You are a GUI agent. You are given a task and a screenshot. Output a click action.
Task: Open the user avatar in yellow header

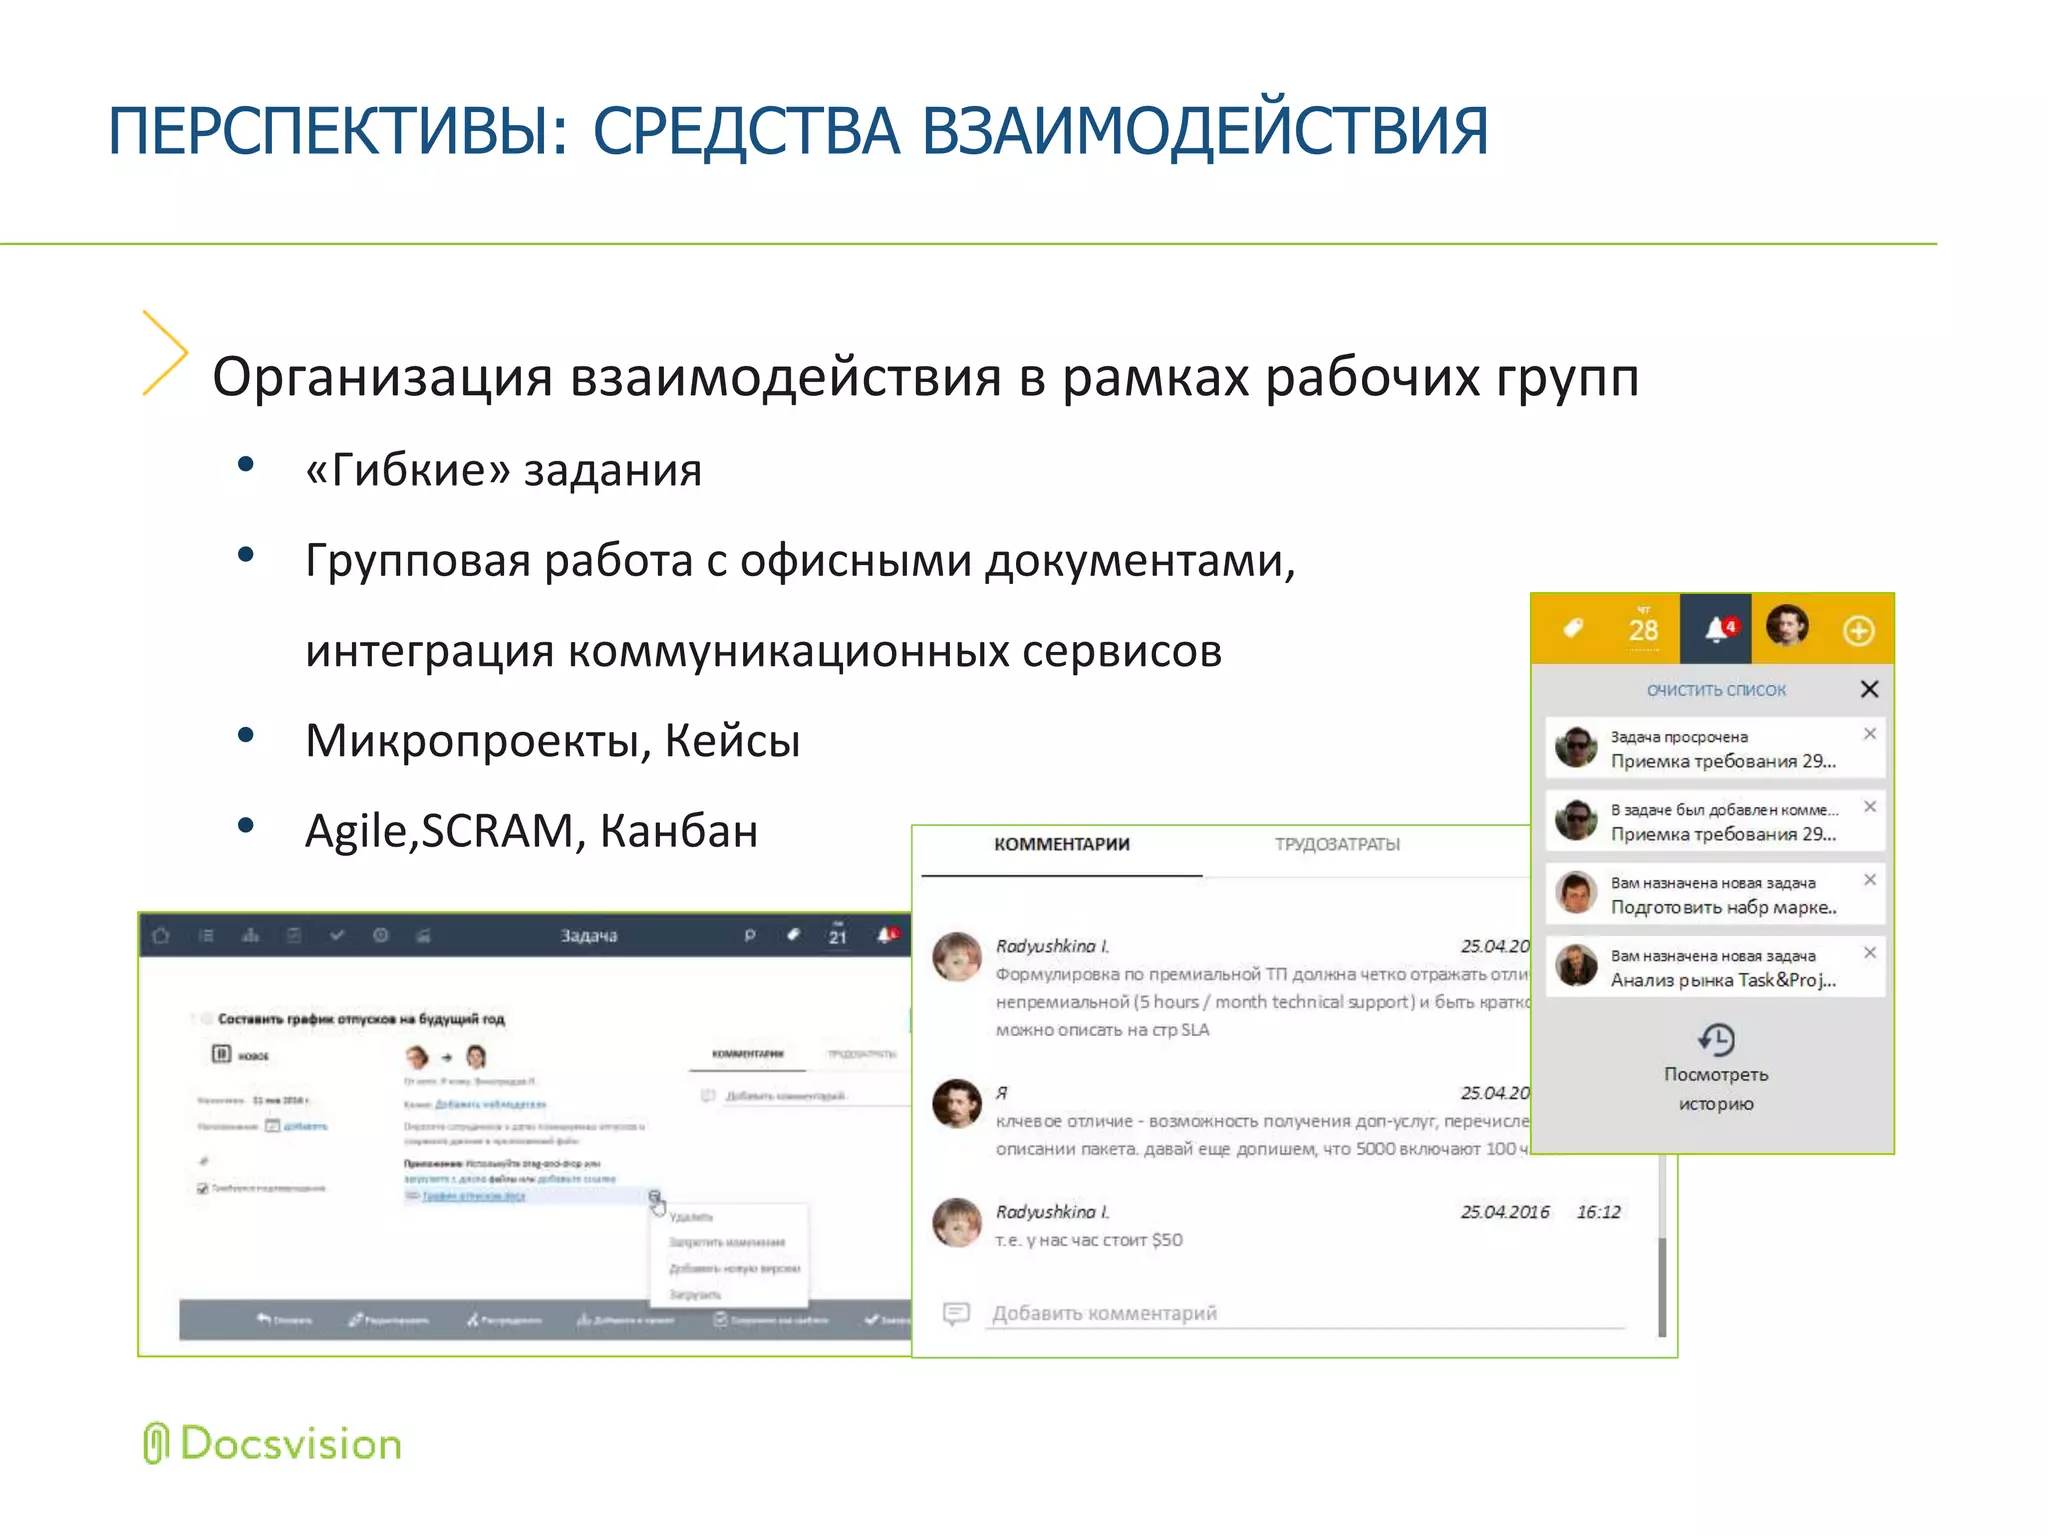[1787, 627]
